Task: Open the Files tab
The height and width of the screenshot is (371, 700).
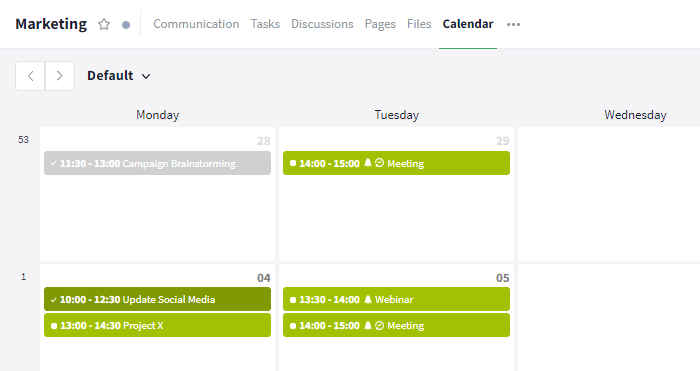Action: point(419,24)
